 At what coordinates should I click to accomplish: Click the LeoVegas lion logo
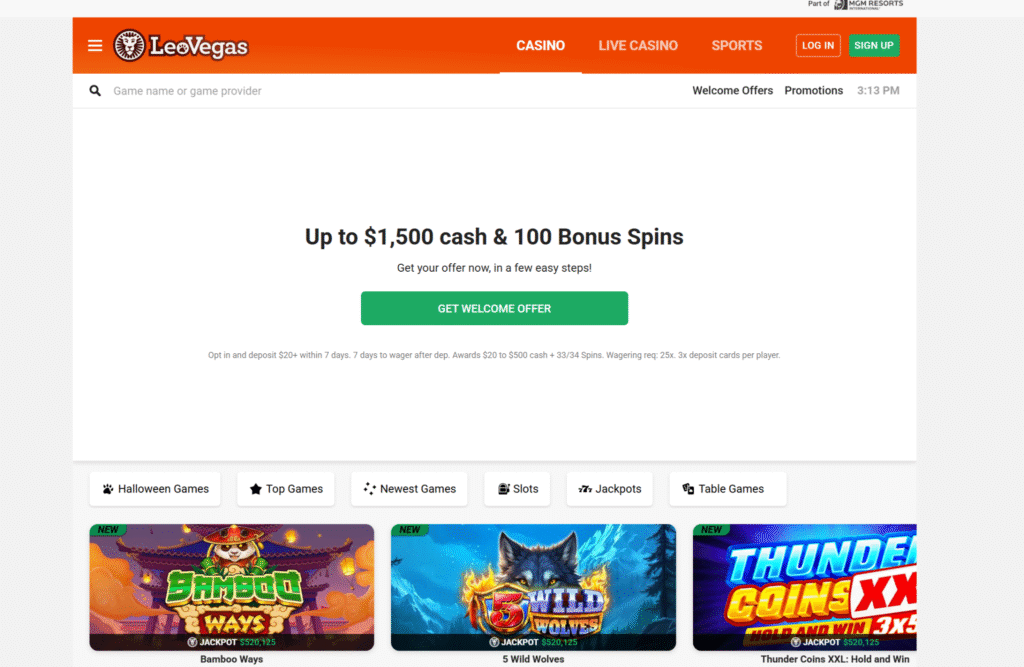point(129,46)
